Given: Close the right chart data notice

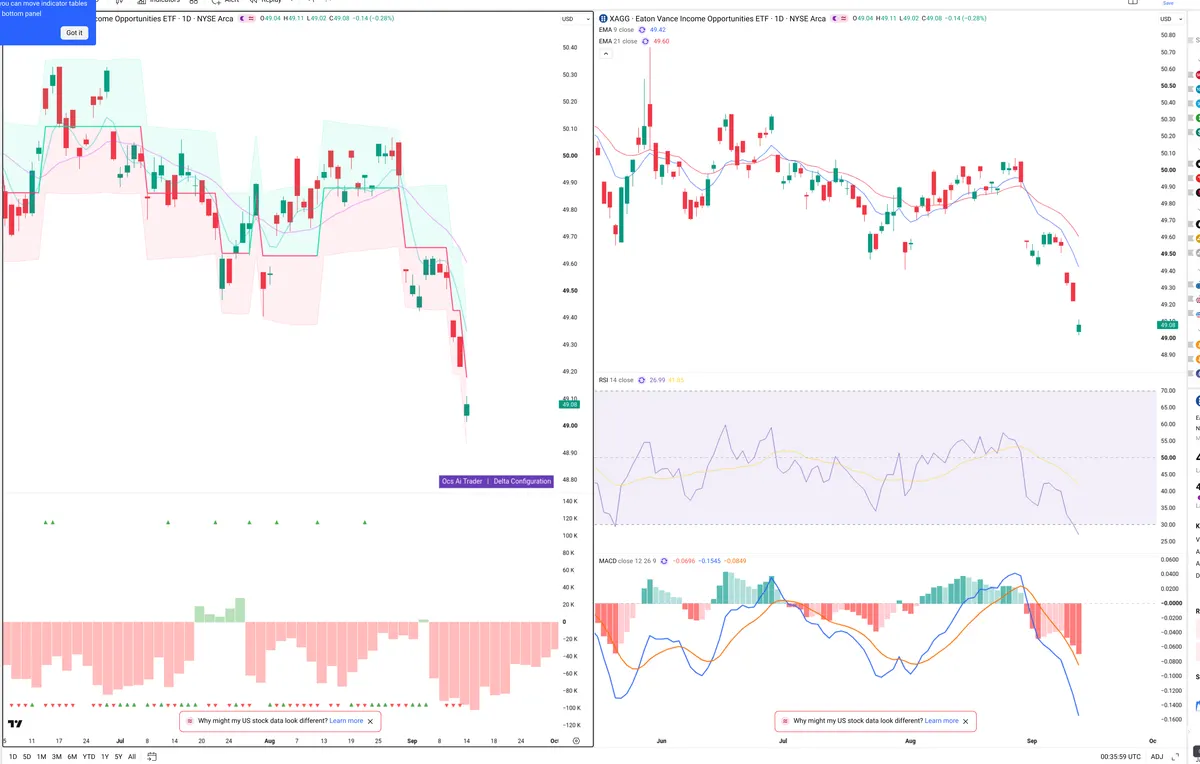Looking at the screenshot, I should (x=965, y=720).
